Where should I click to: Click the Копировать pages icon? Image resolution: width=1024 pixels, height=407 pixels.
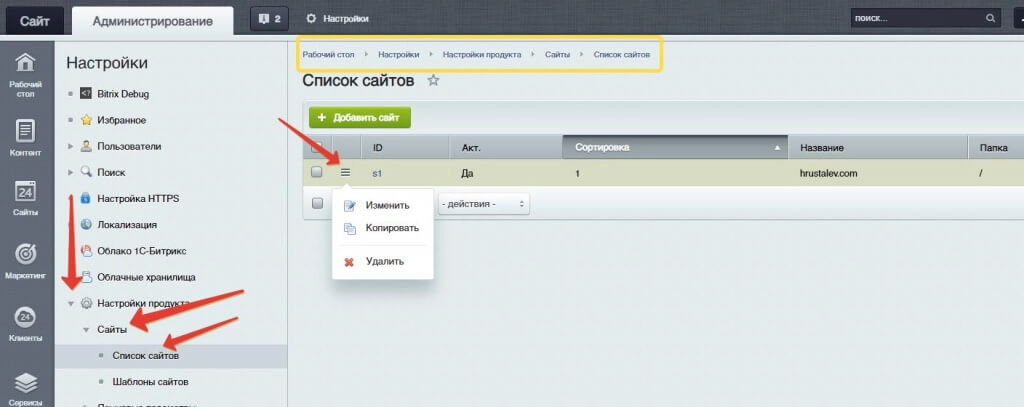click(x=349, y=228)
